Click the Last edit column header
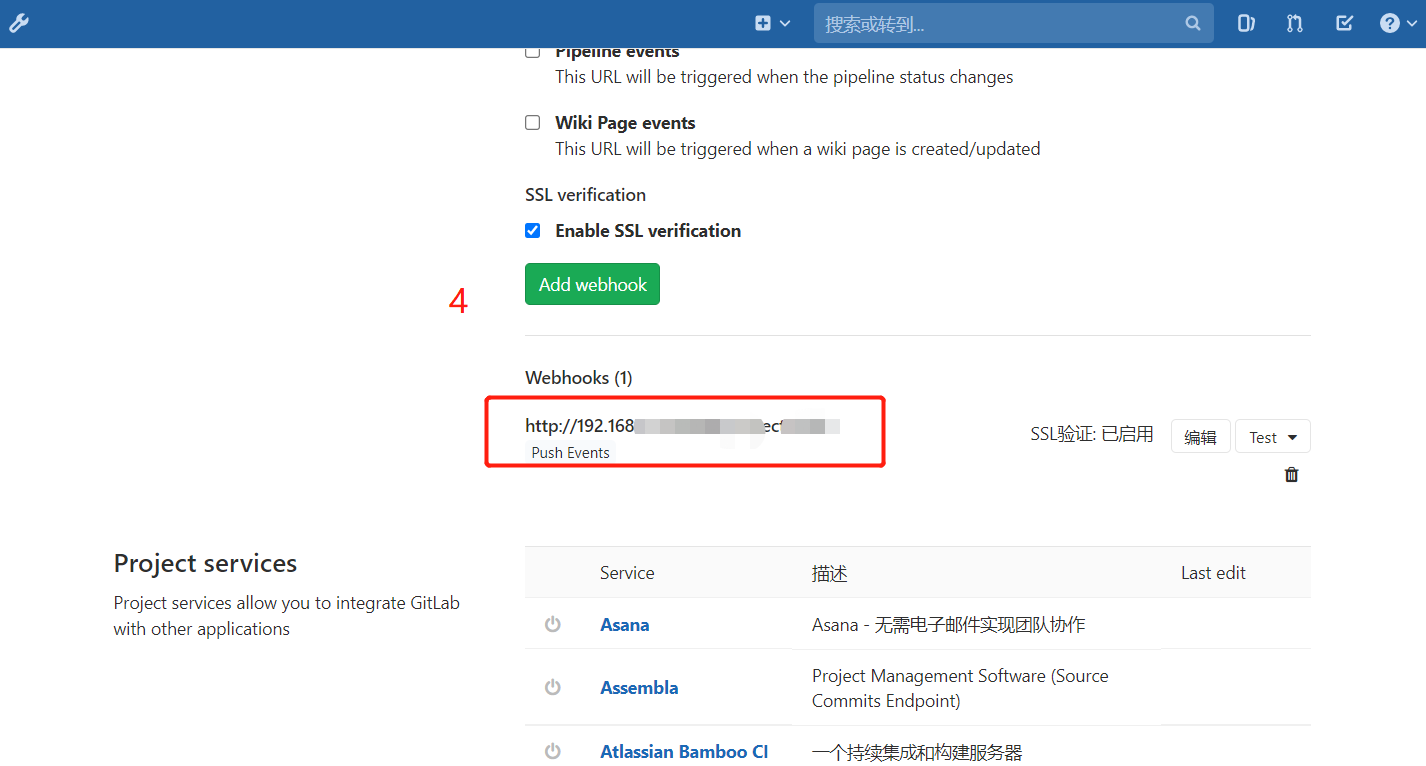This screenshot has width=1426, height=766. (x=1213, y=573)
